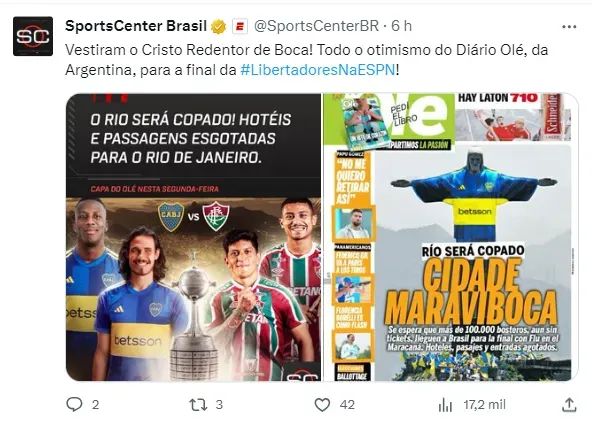
Task: Open the reply comment icon
Action: [x=74, y=404]
